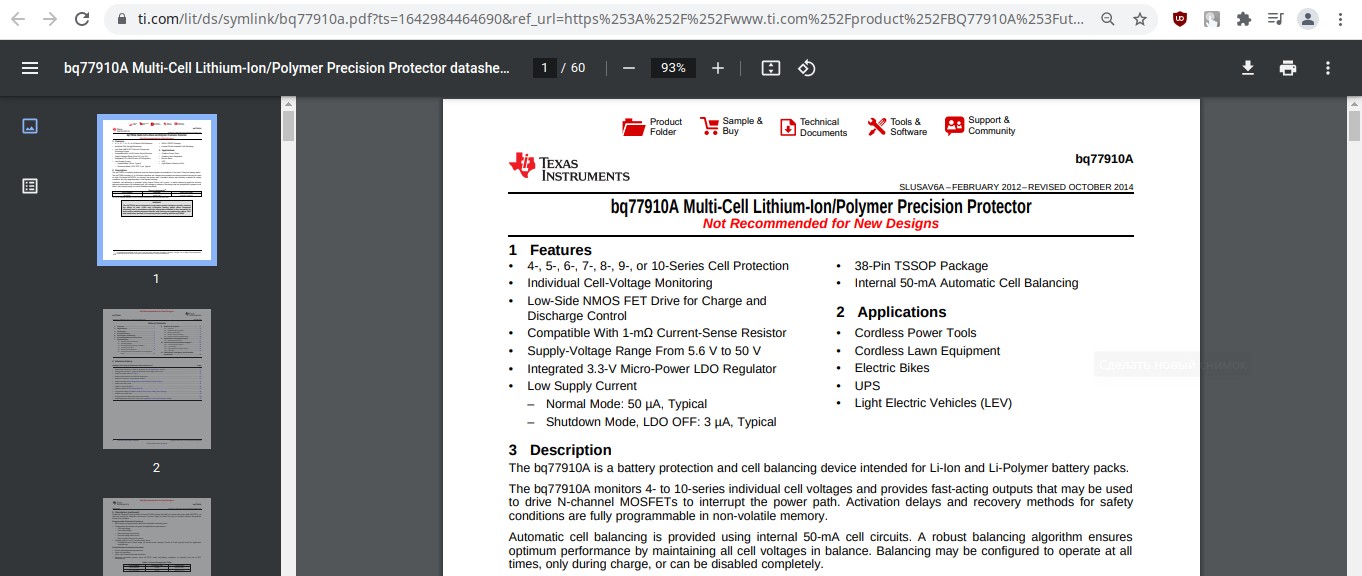Viewport: 1362px width, 576px height.
Task: Click PDF document title in toolbar
Action: pyautogui.click(x=286, y=68)
